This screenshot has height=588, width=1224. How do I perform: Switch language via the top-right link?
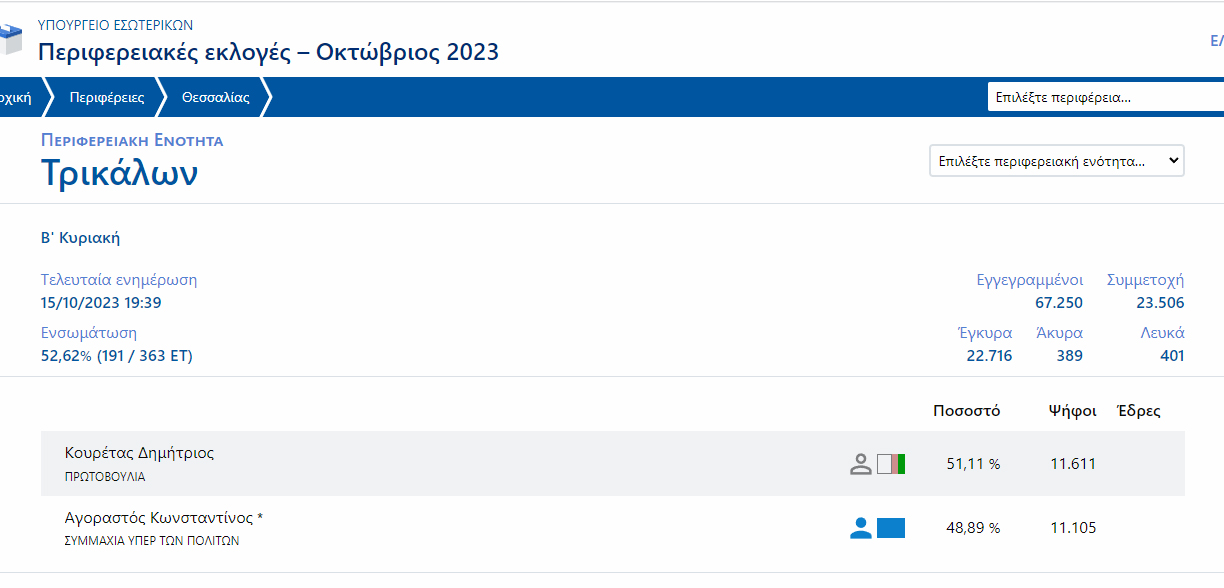pos(1216,41)
